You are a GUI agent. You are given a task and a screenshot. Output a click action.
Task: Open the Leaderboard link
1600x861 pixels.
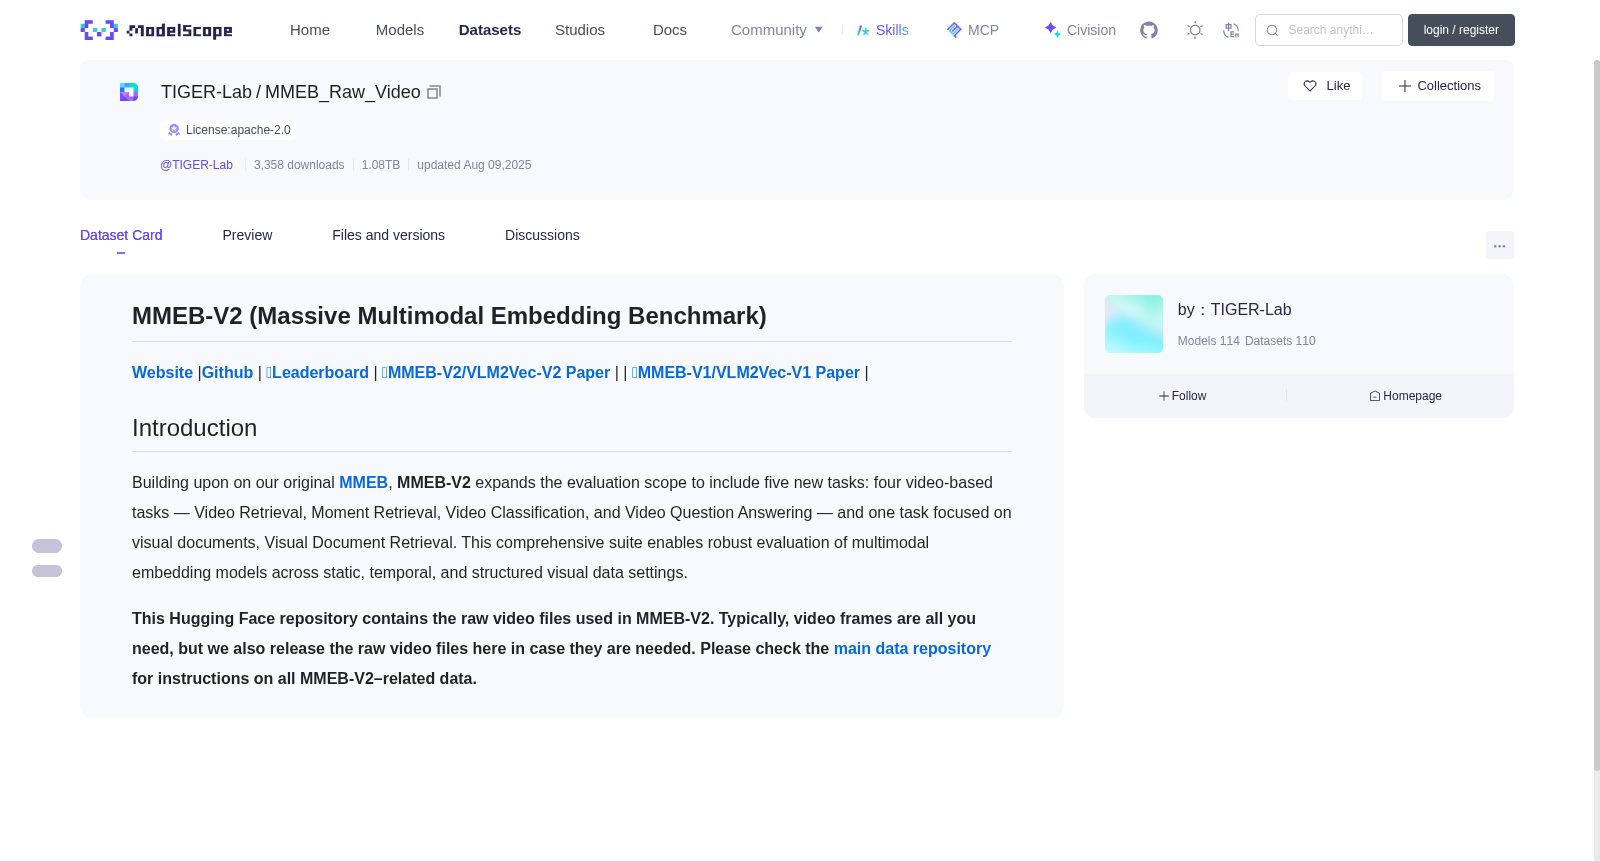pyautogui.click(x=317, y=372)
